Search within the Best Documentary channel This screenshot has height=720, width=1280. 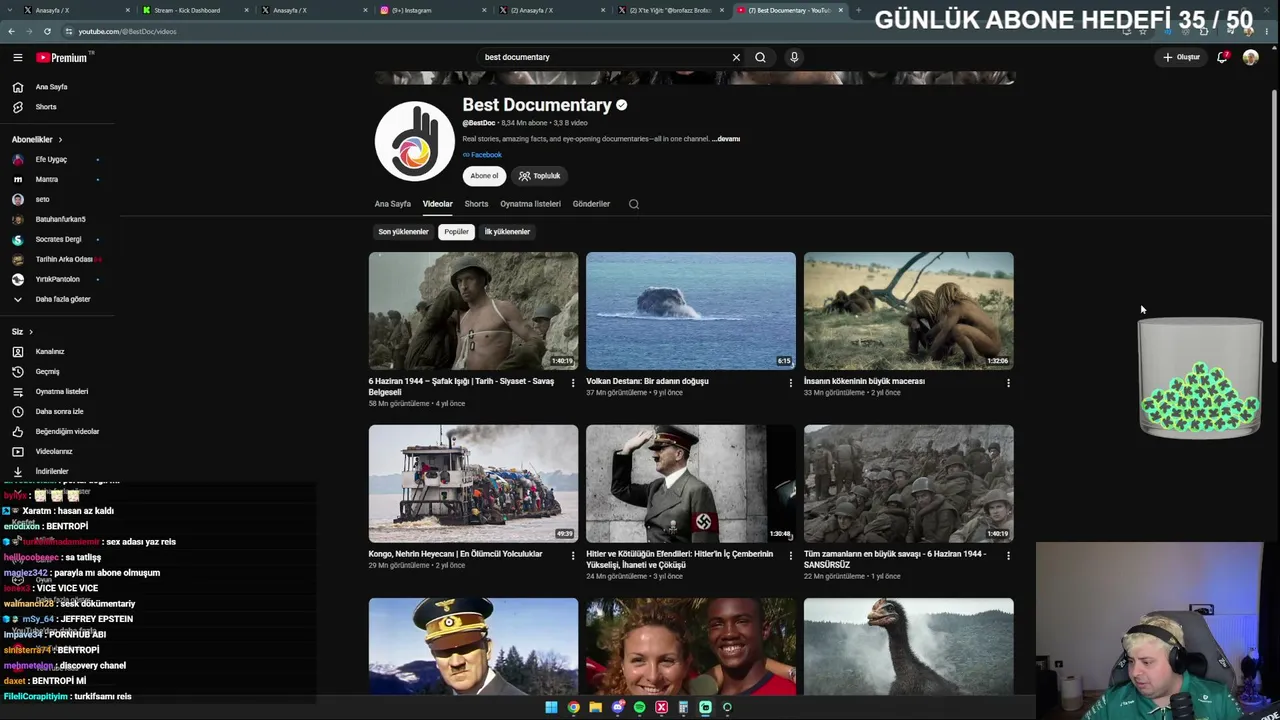click(x=633, y=204)
